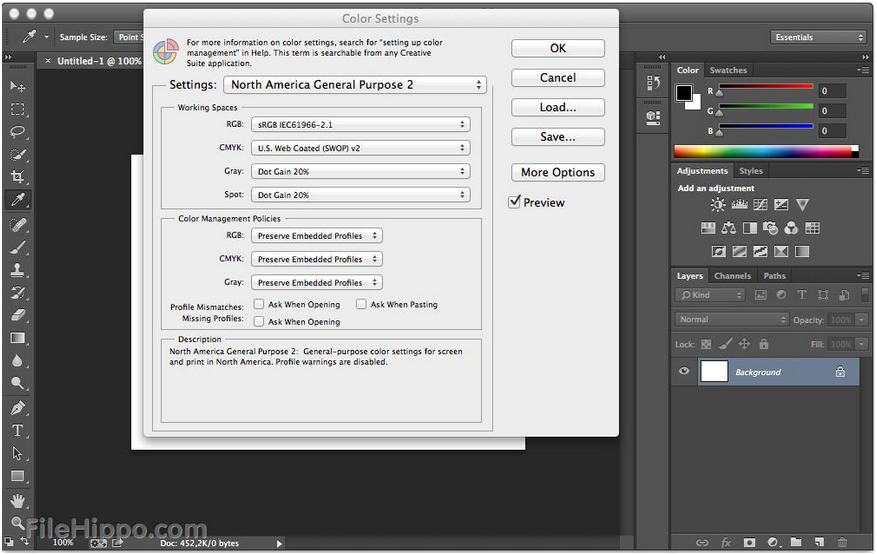Select the Dodge tool
This screenshot has height=554, width=877.
click(x=17, y=383)
